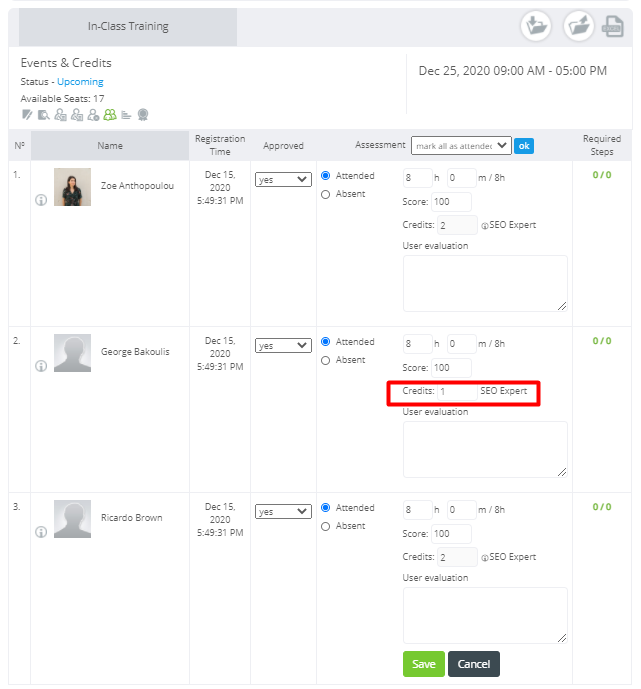
Task: Click George Bakoulis's Score input field
Action: [451, 368]
